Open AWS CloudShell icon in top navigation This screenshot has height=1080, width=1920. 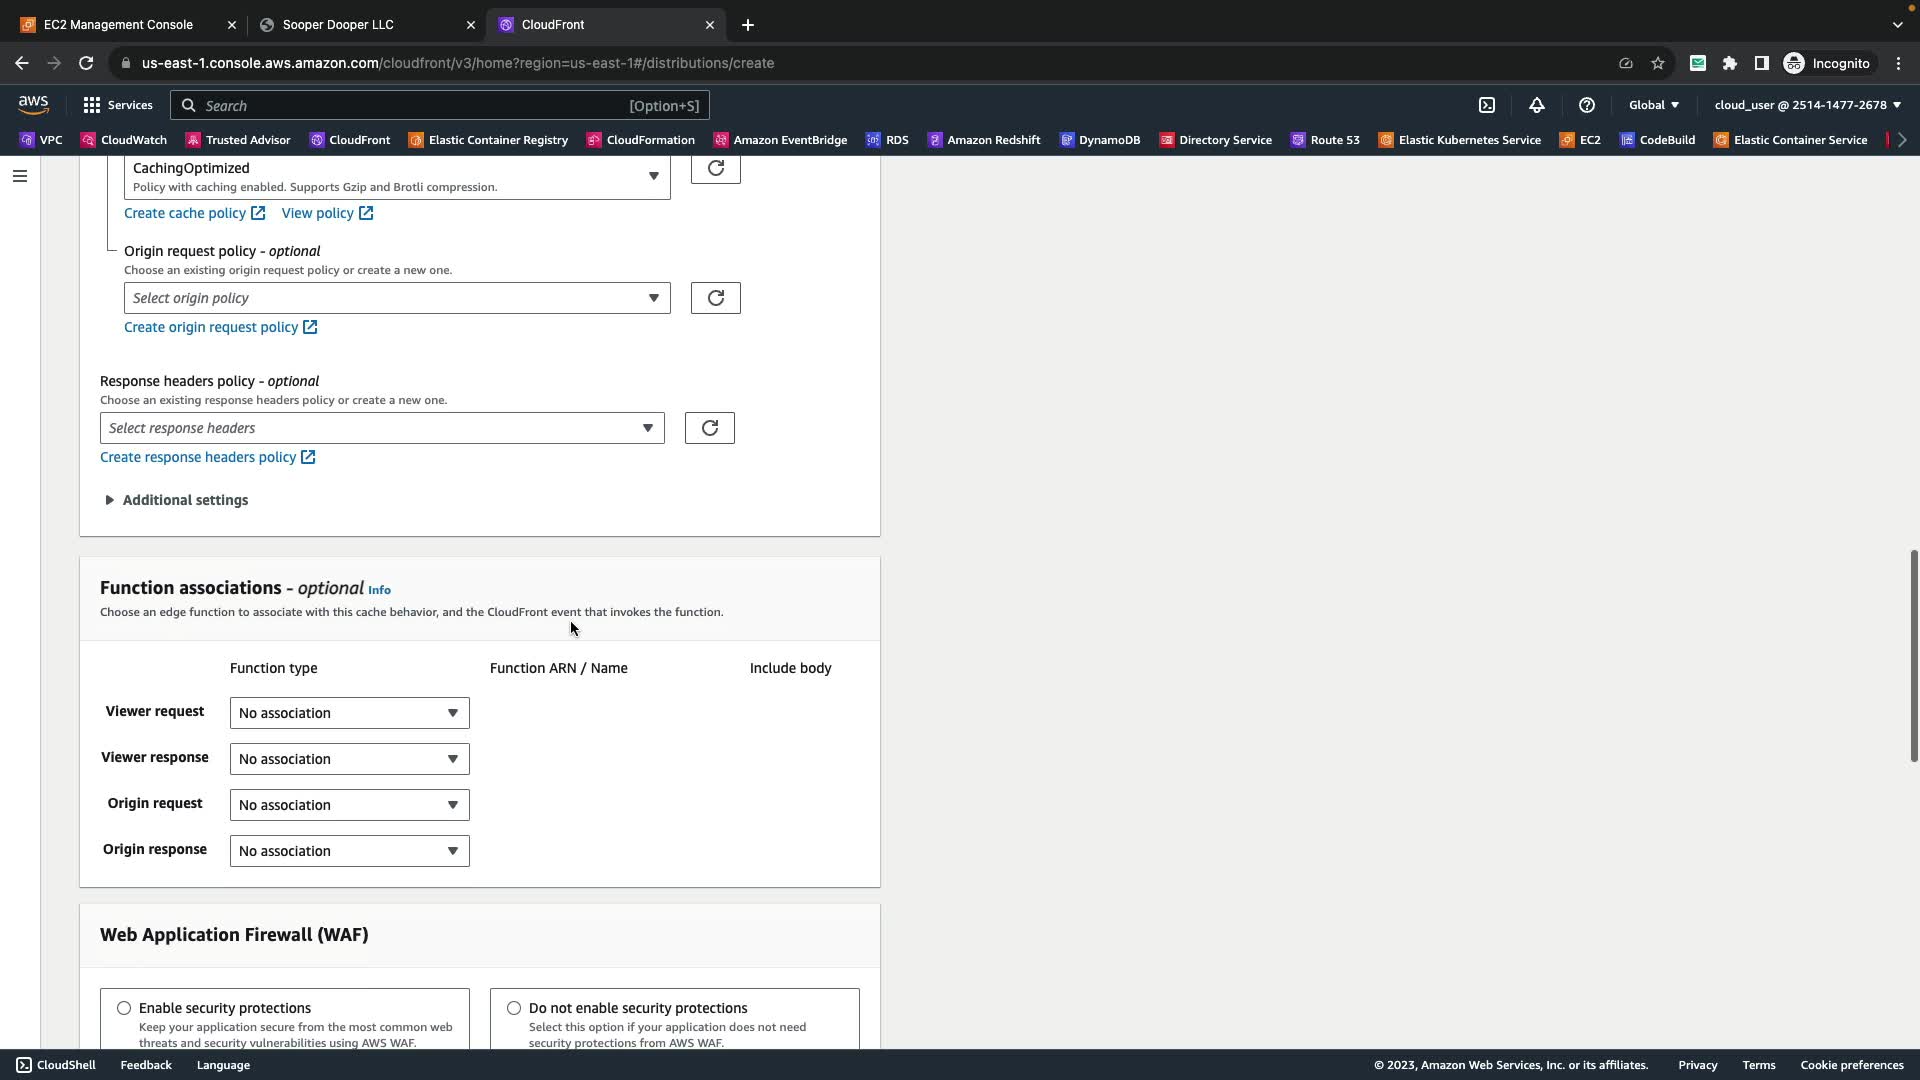pos(1487,105)
